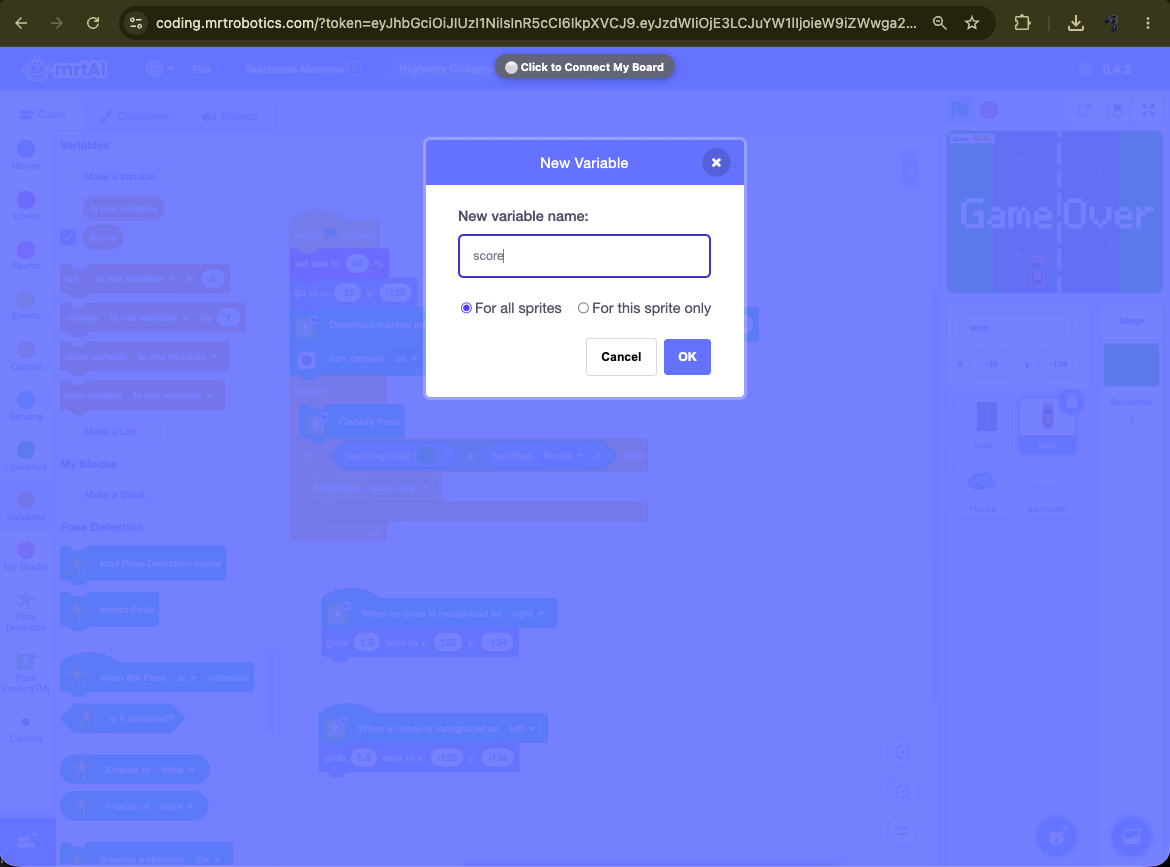1170x867 pixels.
Task: Select the Rocks sprite thumbnail
Action: click(x=983, y=489)
